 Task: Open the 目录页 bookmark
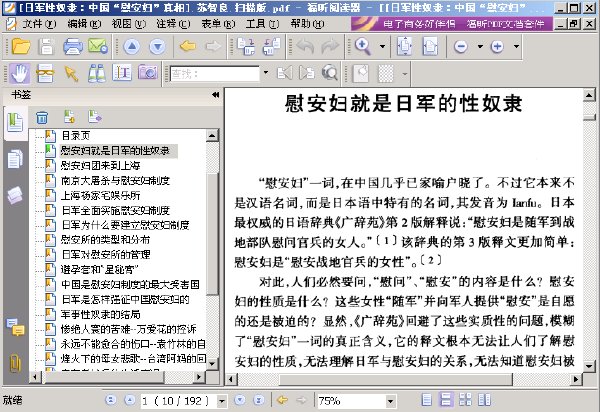pyautogui.click(x=76, y=135)
